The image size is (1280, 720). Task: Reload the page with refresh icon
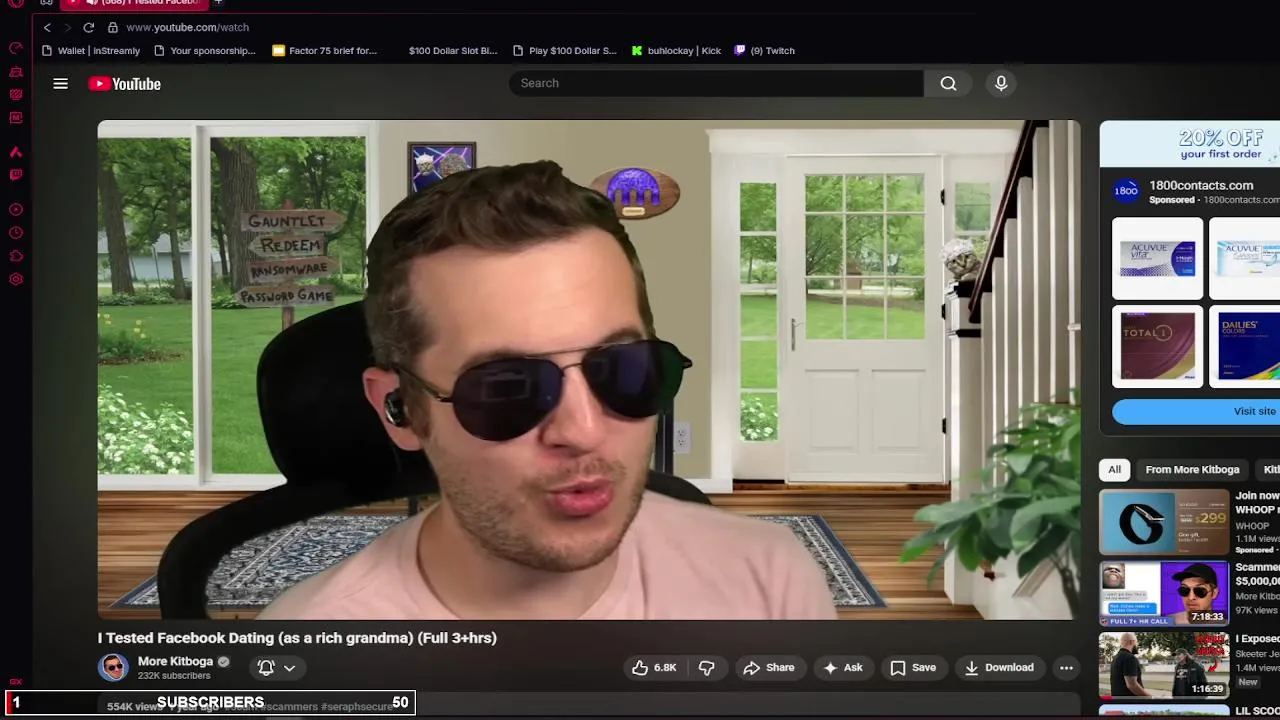(89, 27)
